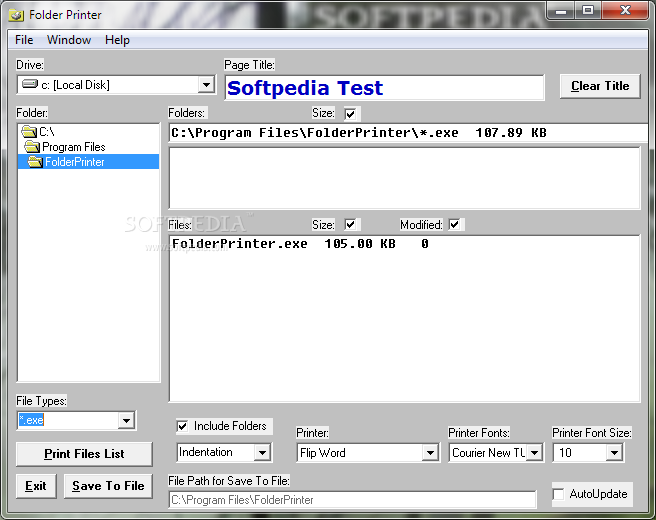The width and height of the screenshot is (656, 520).
Task: Click the local disk drive icon
Action: pyautogui.click(x=30, y=84)
